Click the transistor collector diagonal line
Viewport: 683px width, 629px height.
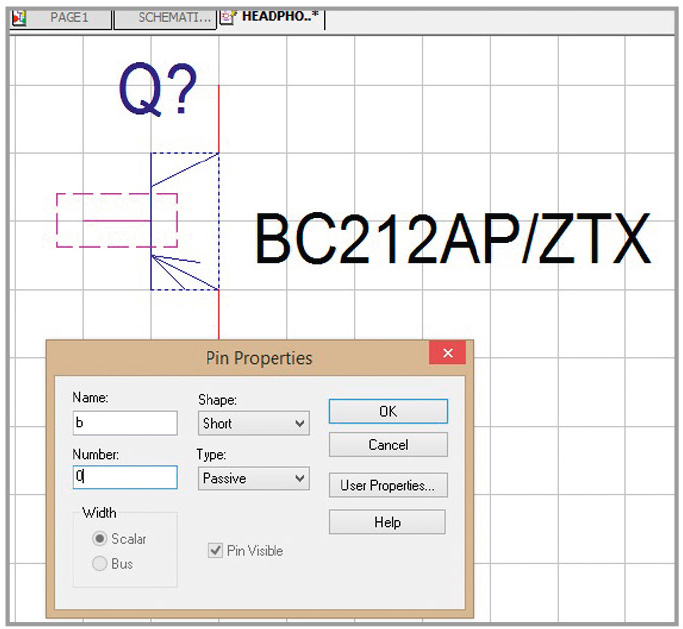pos(185,170)
